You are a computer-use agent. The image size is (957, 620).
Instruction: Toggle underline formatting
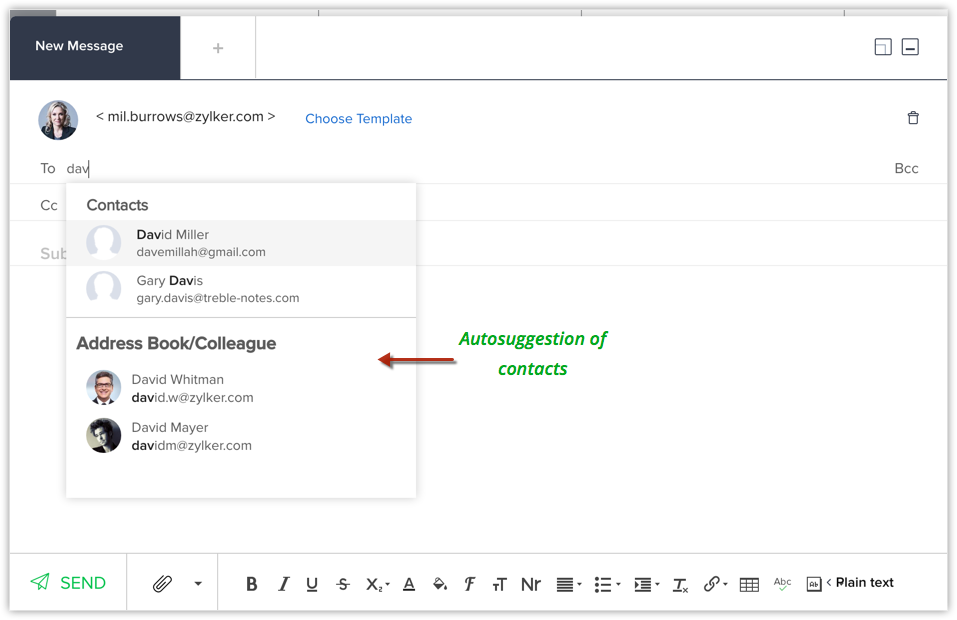tap(312, 584)
